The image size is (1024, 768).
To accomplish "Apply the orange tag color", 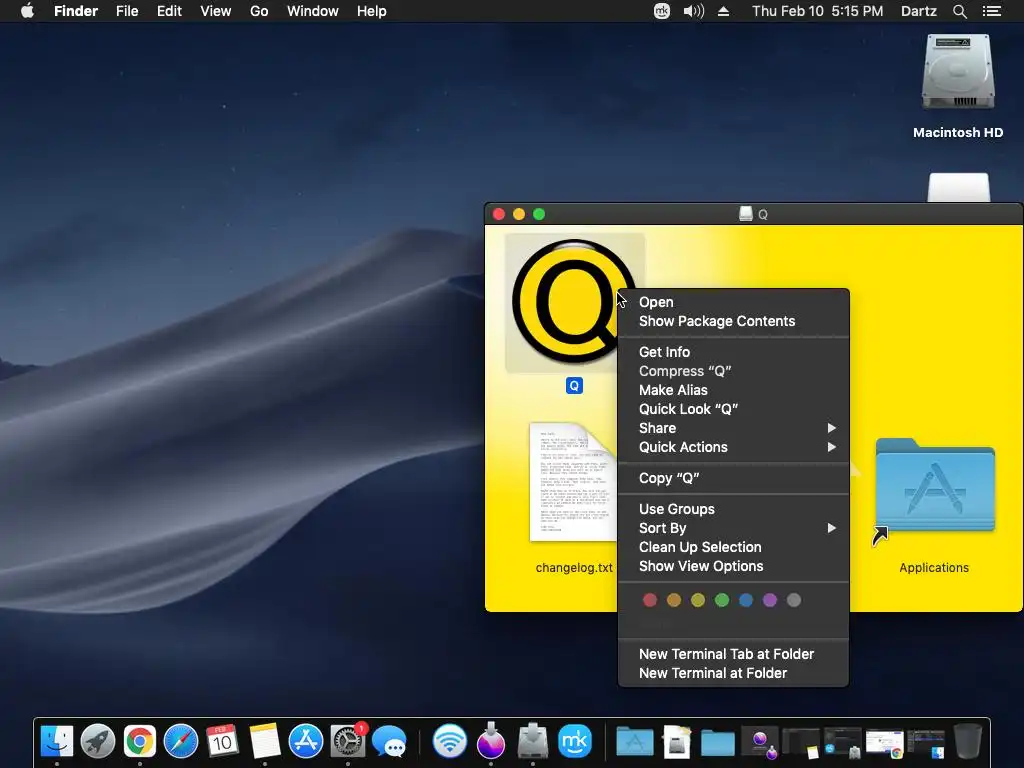I will (x=674, y=600).
